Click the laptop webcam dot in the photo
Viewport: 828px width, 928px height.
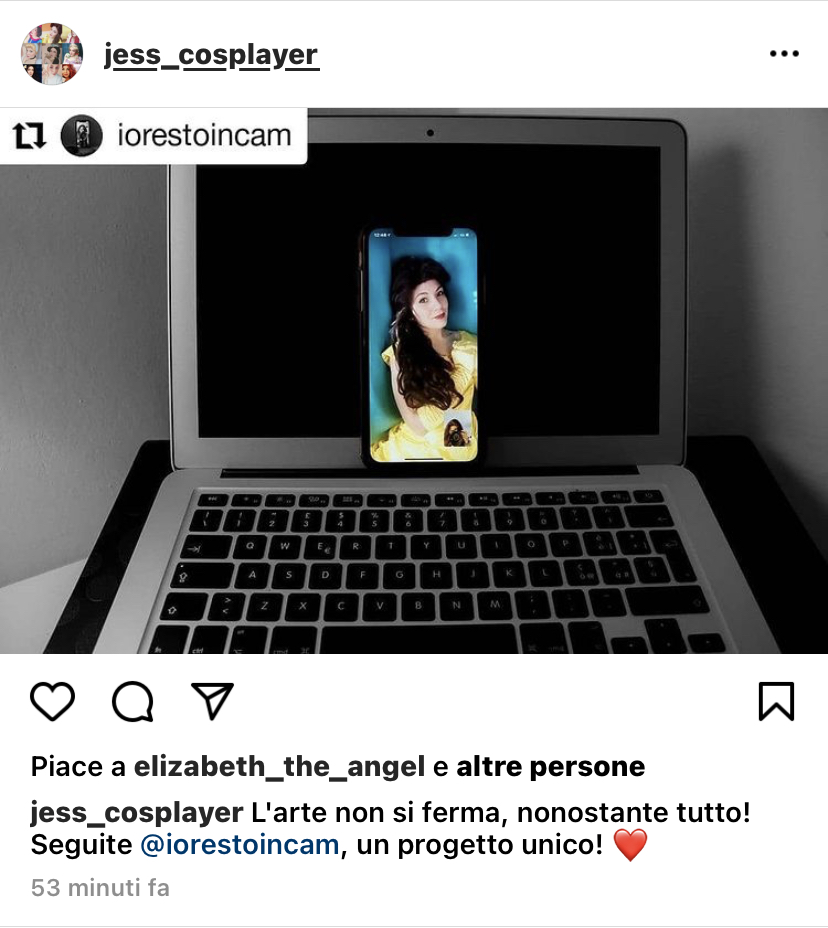click(x=430, y=133)
